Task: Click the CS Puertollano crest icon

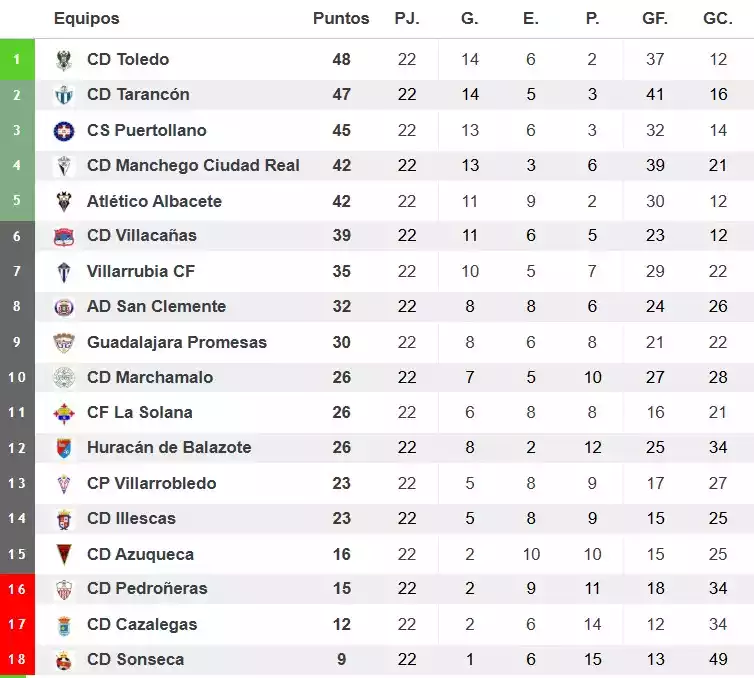Action: click(64, 130)
